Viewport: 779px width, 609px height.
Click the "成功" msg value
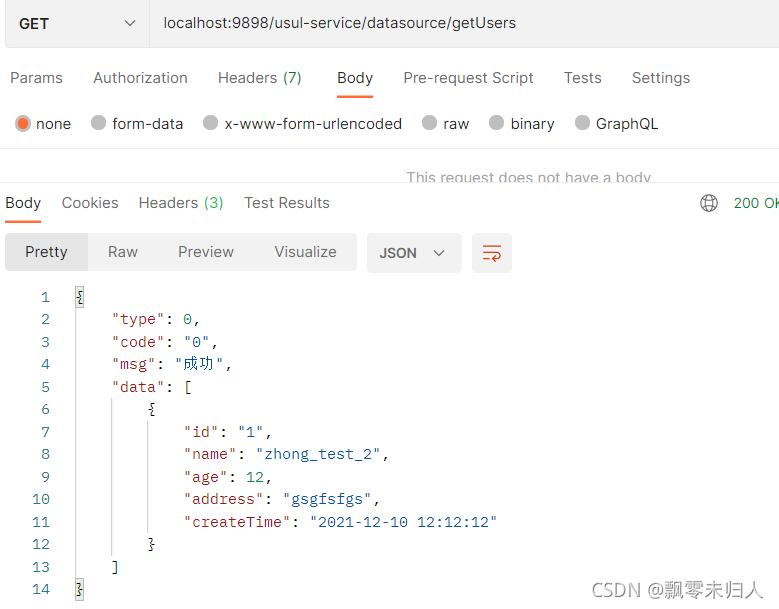(198, 364)
